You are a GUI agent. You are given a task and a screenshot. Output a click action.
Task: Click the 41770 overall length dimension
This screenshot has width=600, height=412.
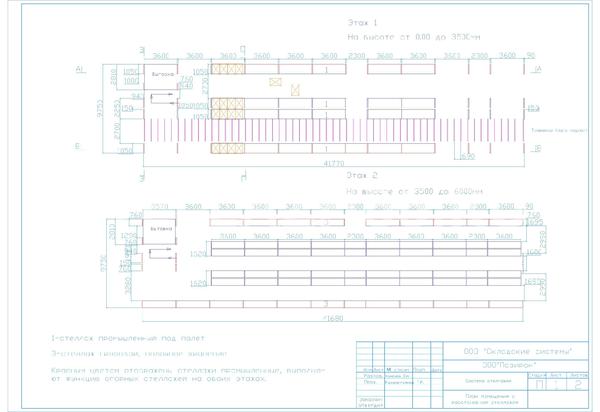330,162
